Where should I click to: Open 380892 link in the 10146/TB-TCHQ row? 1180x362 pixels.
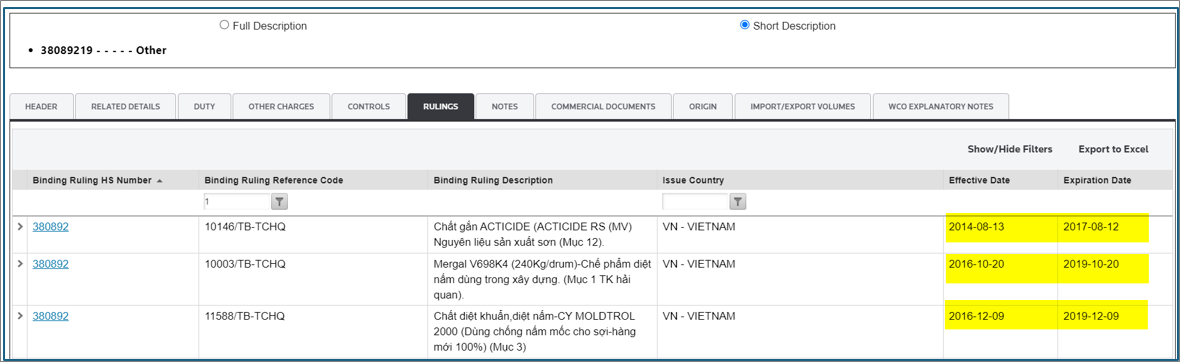coord(50,227)
